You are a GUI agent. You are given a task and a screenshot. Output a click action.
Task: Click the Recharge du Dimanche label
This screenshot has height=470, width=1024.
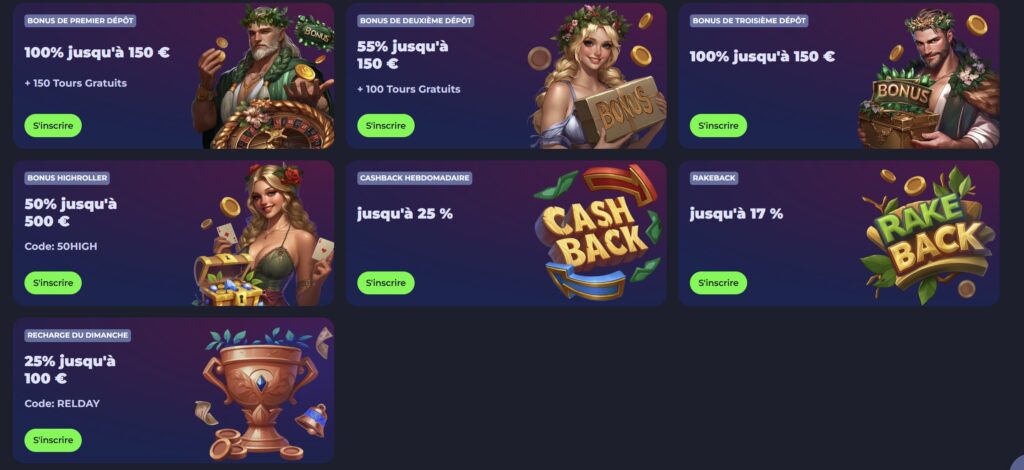point(77,336)
